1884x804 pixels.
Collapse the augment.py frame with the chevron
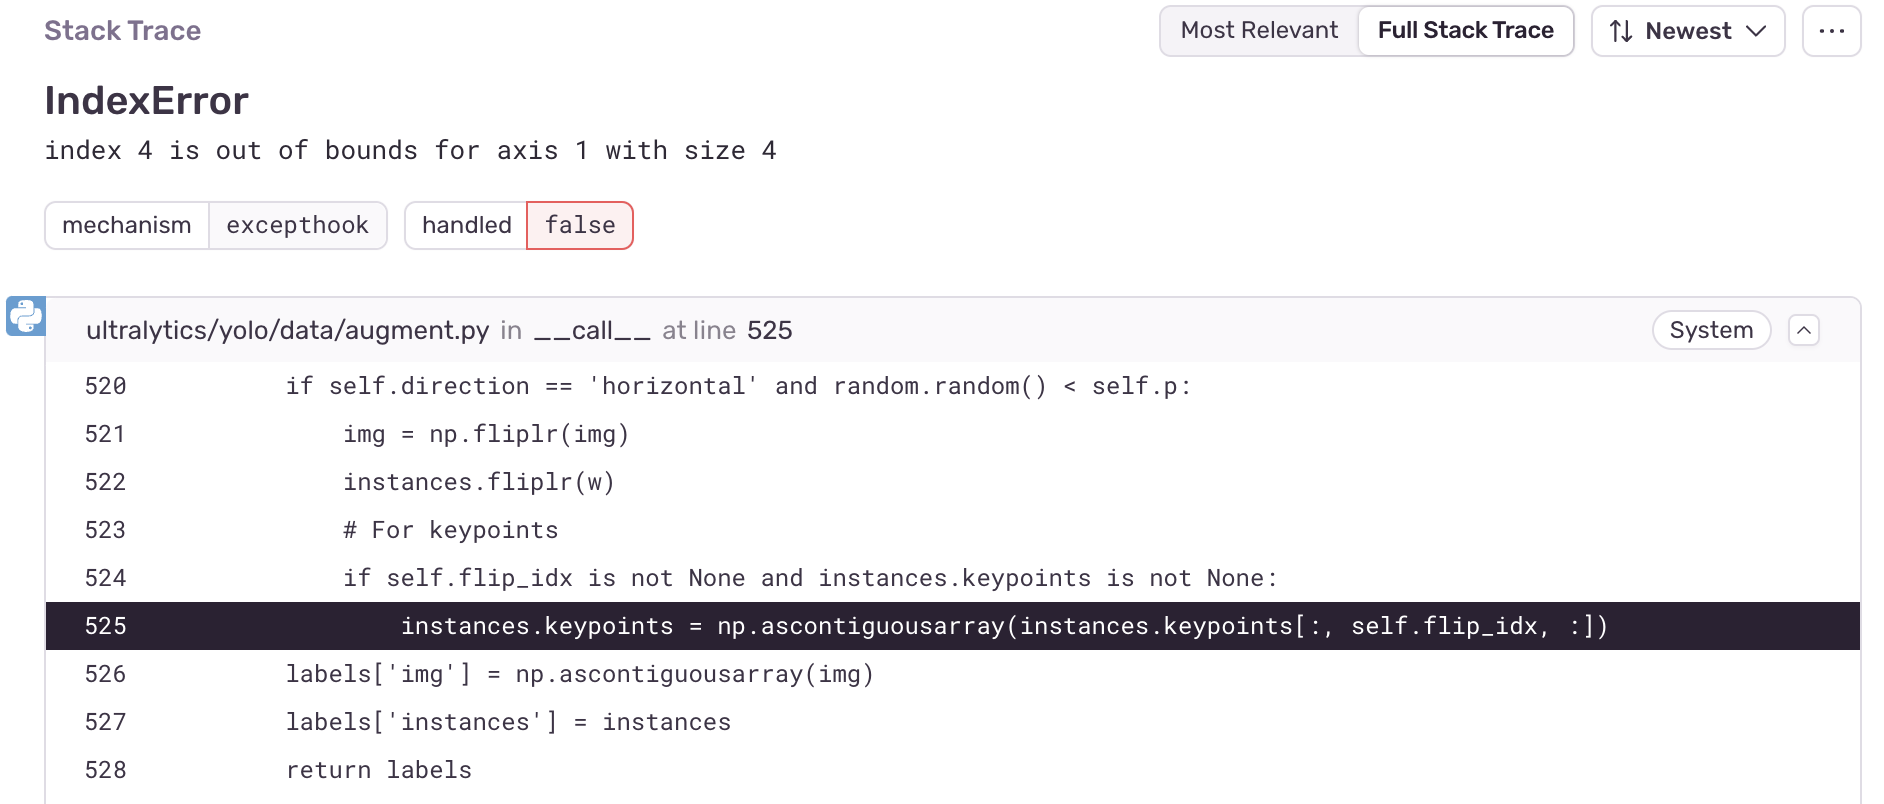[1804, 330]
